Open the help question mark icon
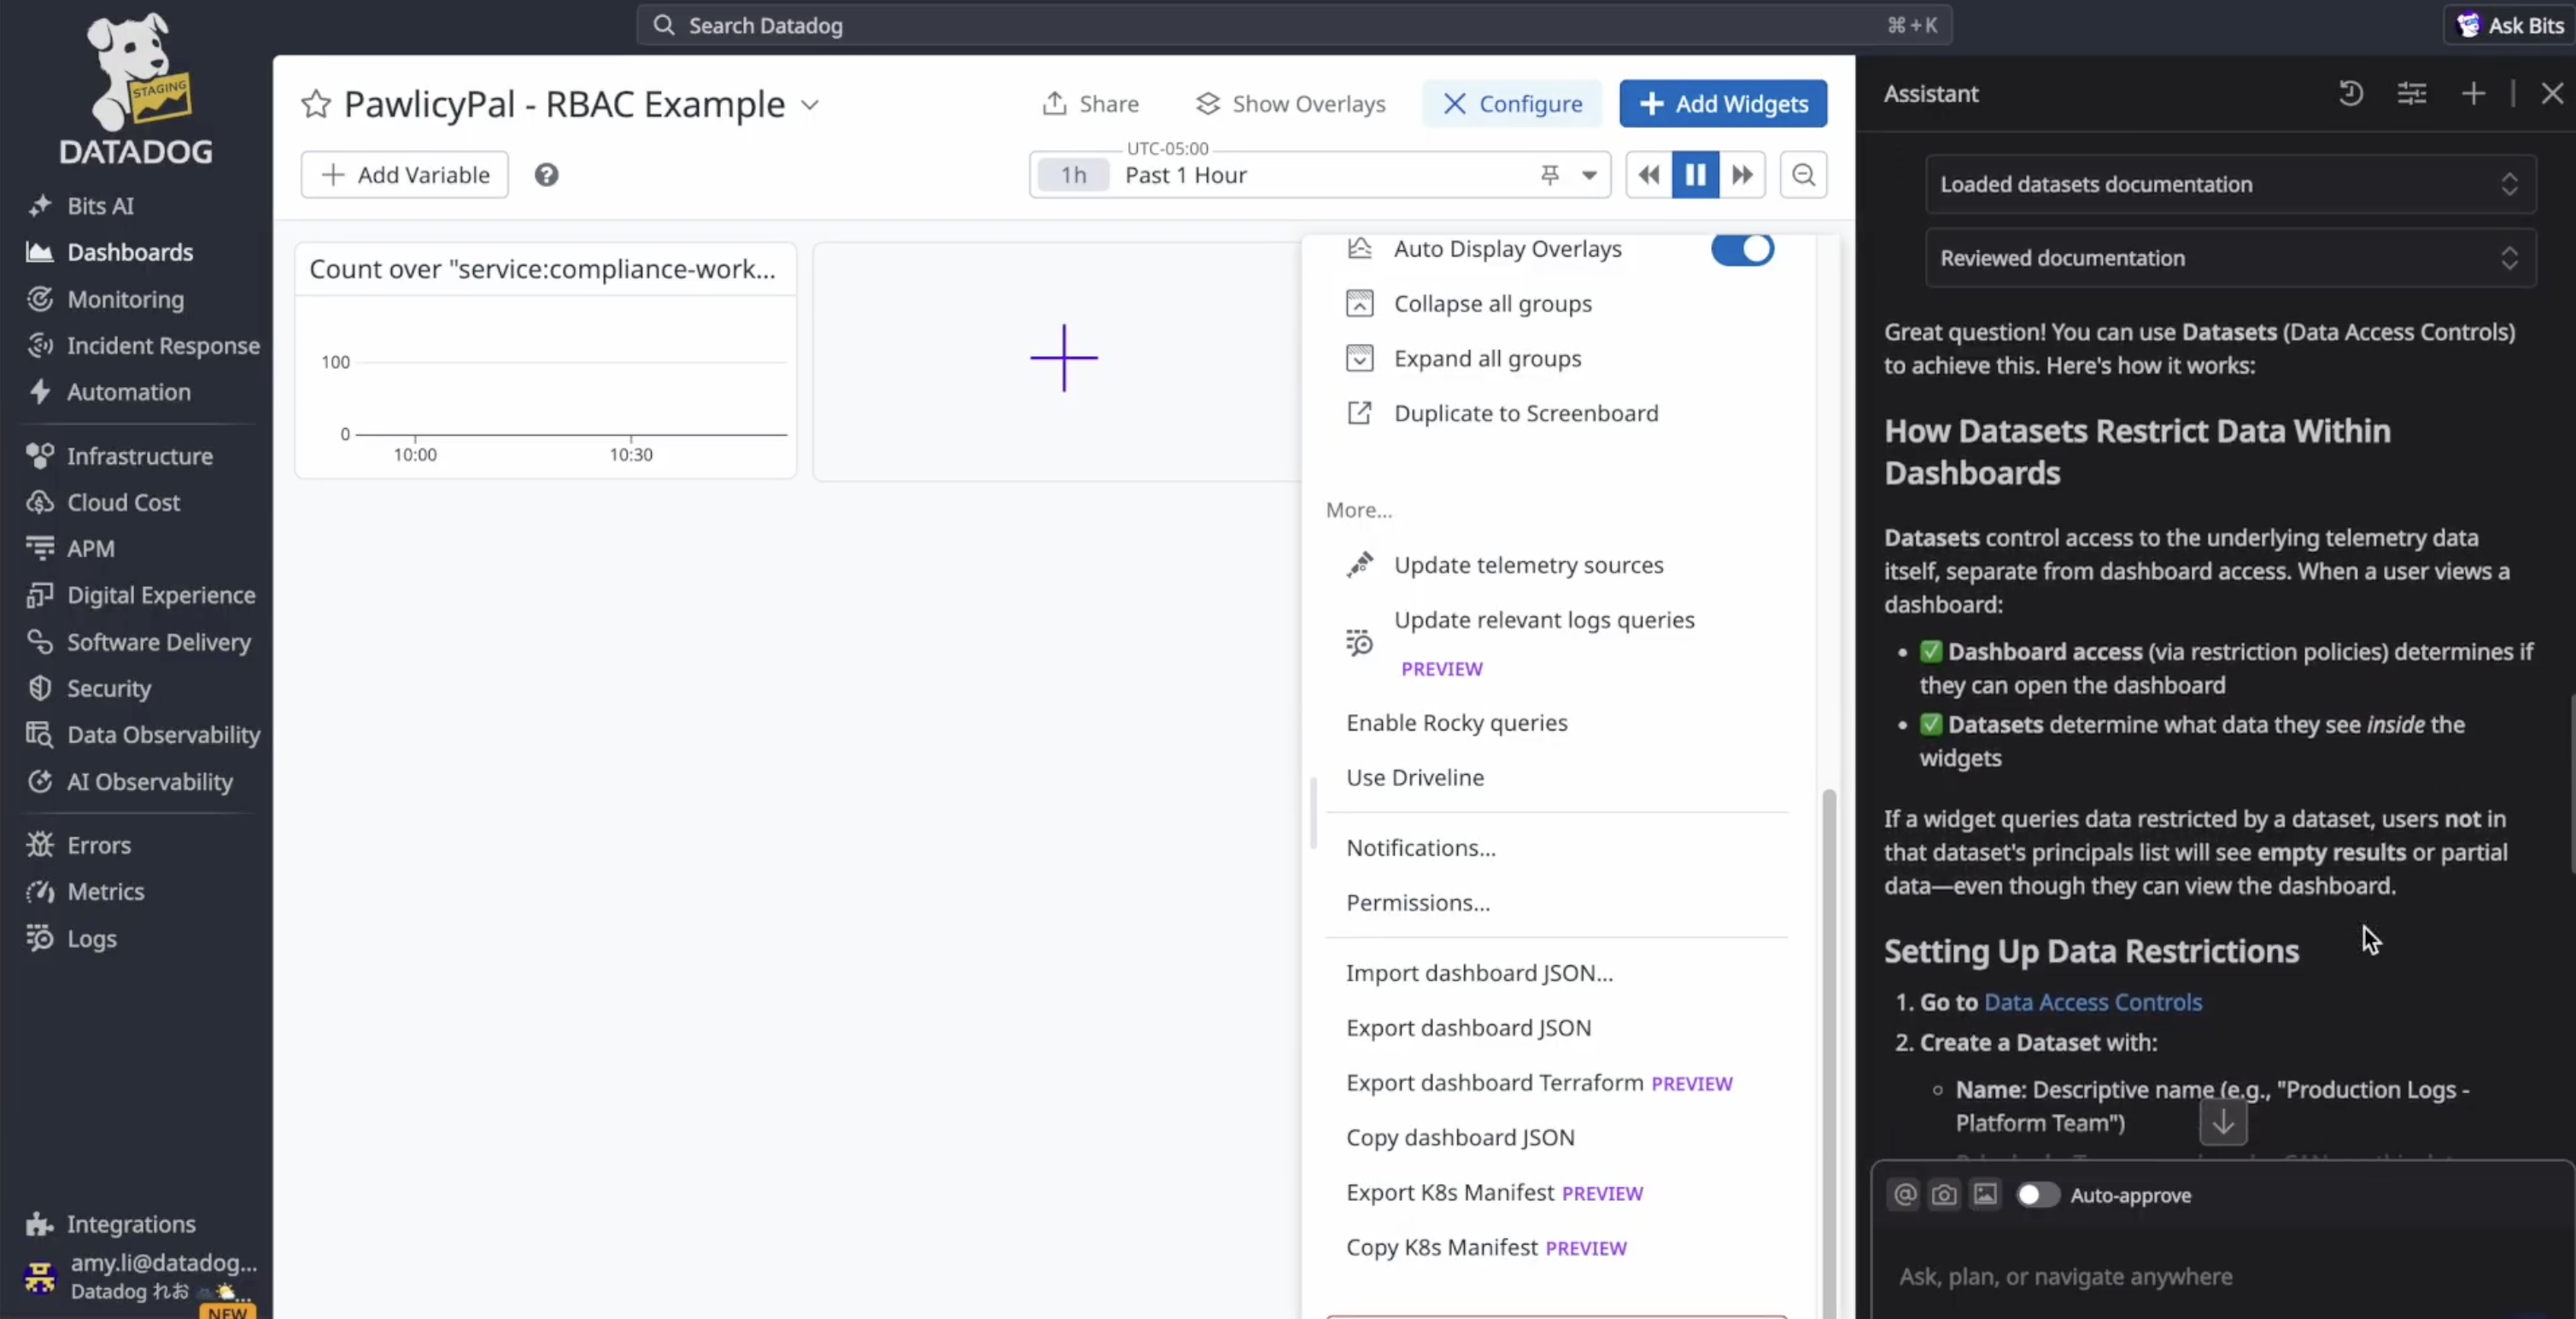The image size is (2576, 1319). pos(546,175)
